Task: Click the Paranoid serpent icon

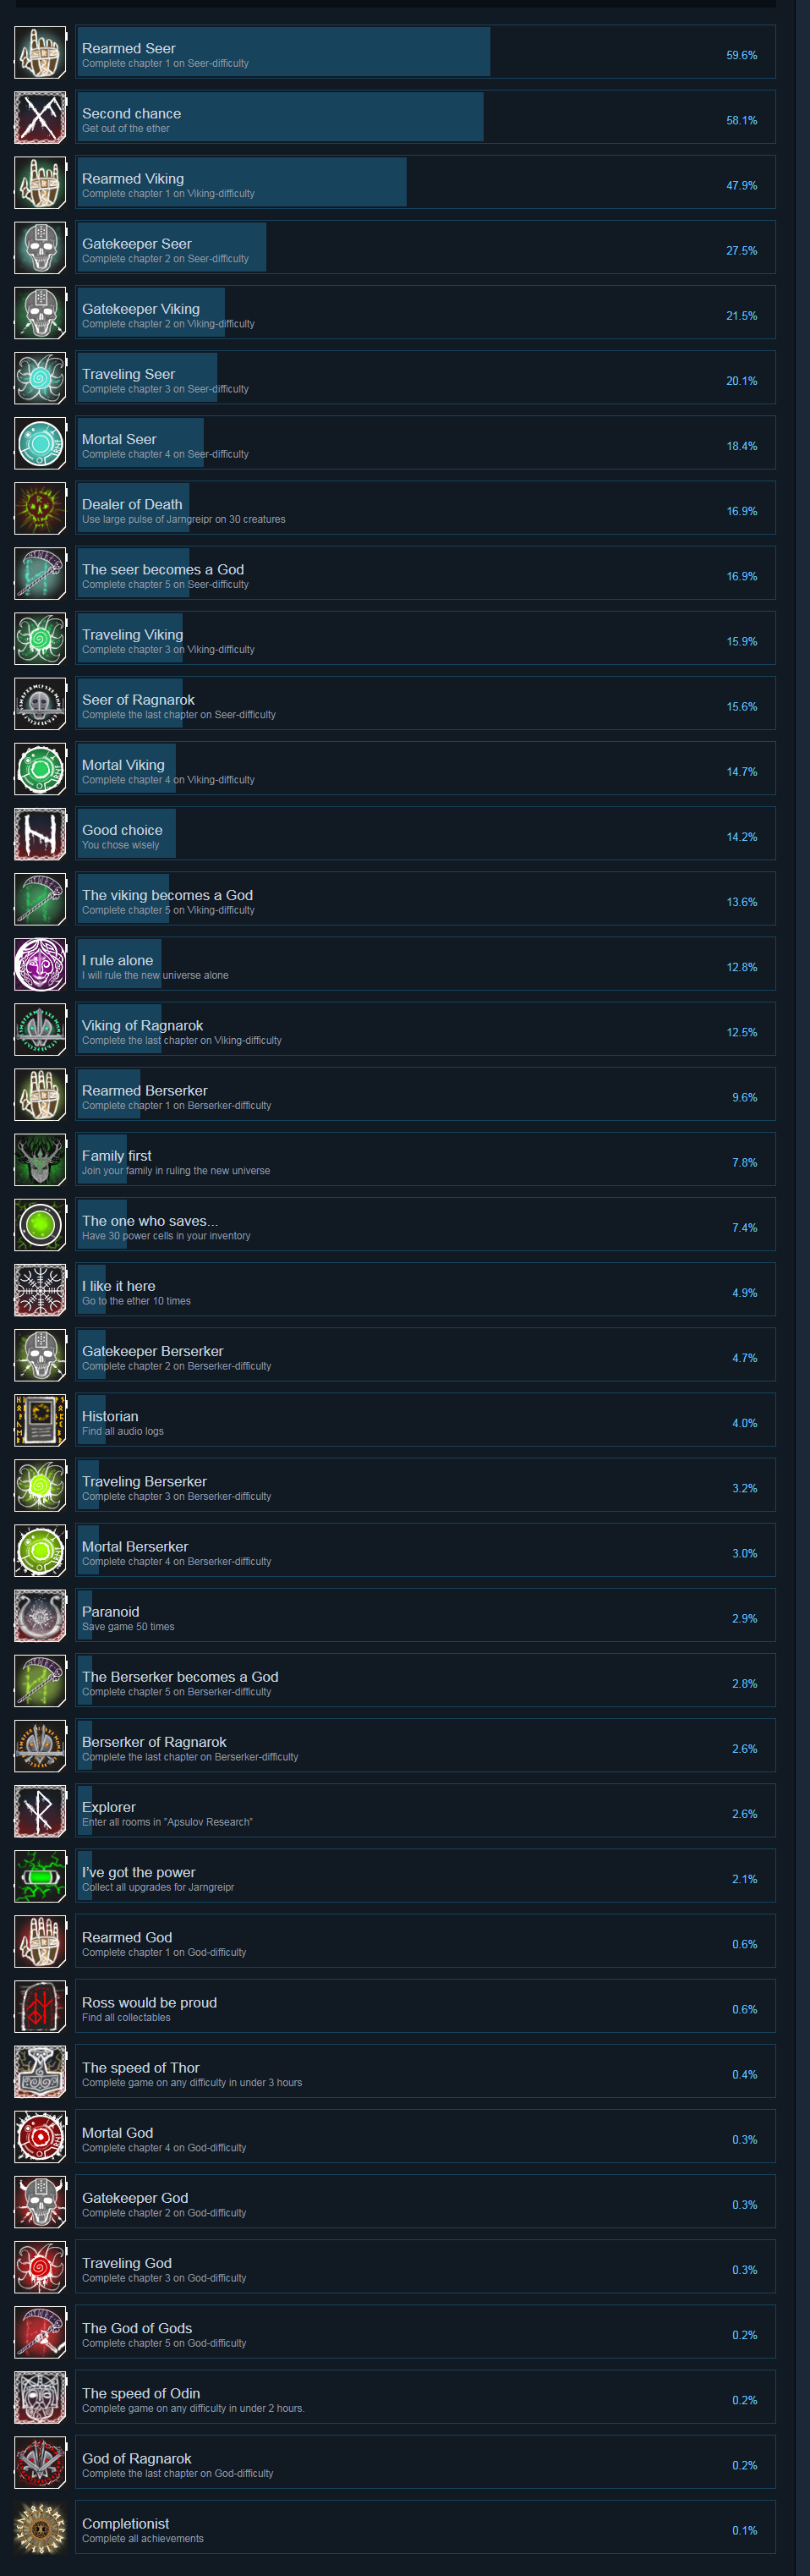Action: [40, 1616]
